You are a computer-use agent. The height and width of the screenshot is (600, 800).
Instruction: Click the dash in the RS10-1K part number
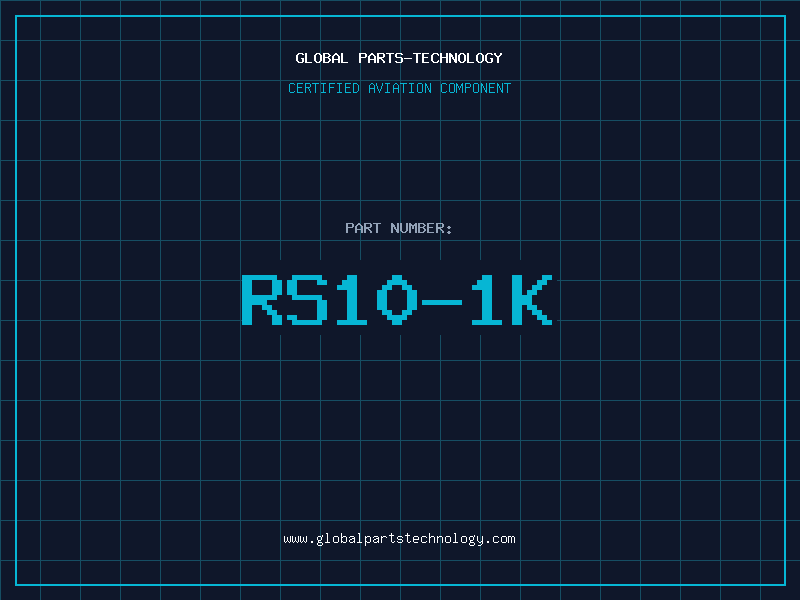442,303
